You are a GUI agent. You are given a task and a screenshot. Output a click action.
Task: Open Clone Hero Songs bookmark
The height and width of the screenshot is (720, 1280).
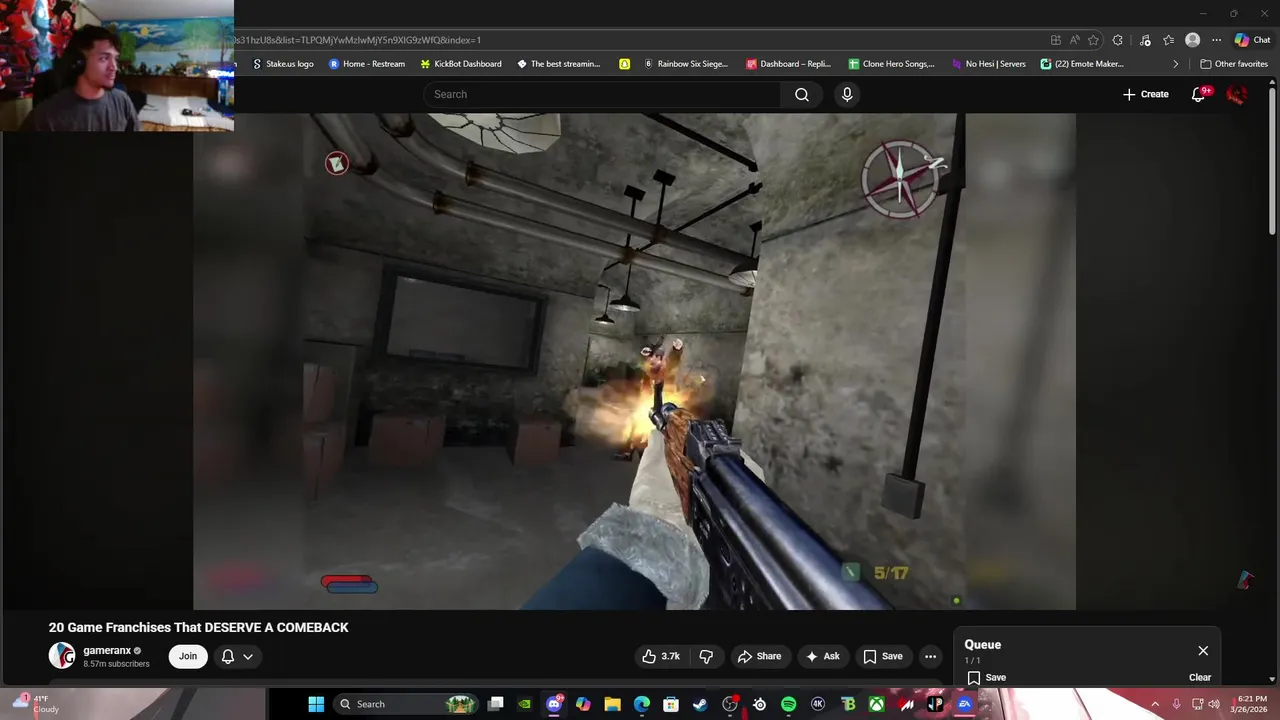tap(891, 64)
